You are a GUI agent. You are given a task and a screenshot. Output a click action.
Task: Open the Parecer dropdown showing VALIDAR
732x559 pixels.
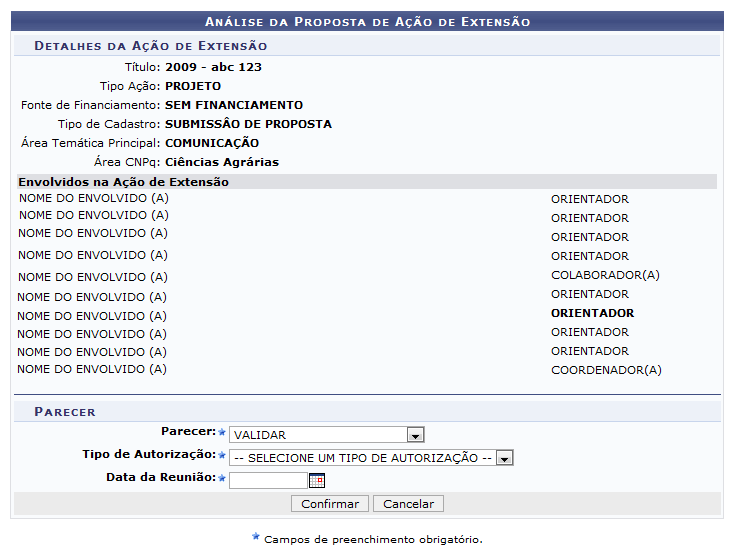(x=326, y=435)
